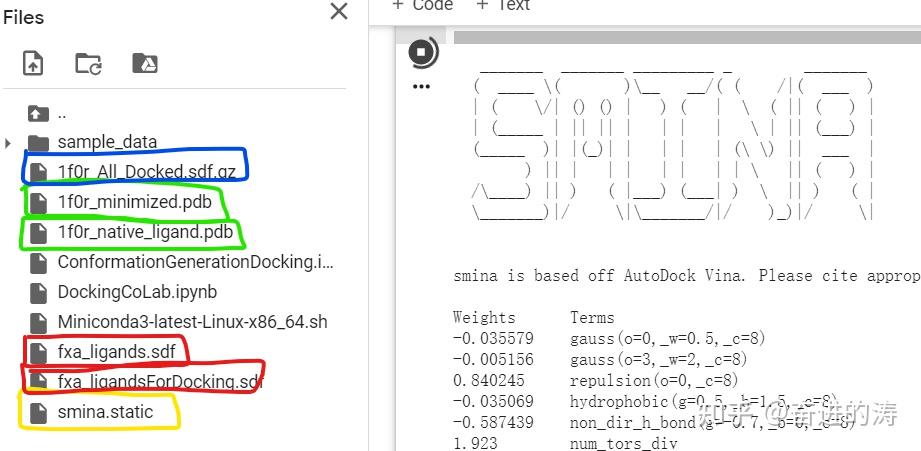The width and height of the screenshot is (921, 451).
Task: Add a new Code cell
Action: [423, 5]
